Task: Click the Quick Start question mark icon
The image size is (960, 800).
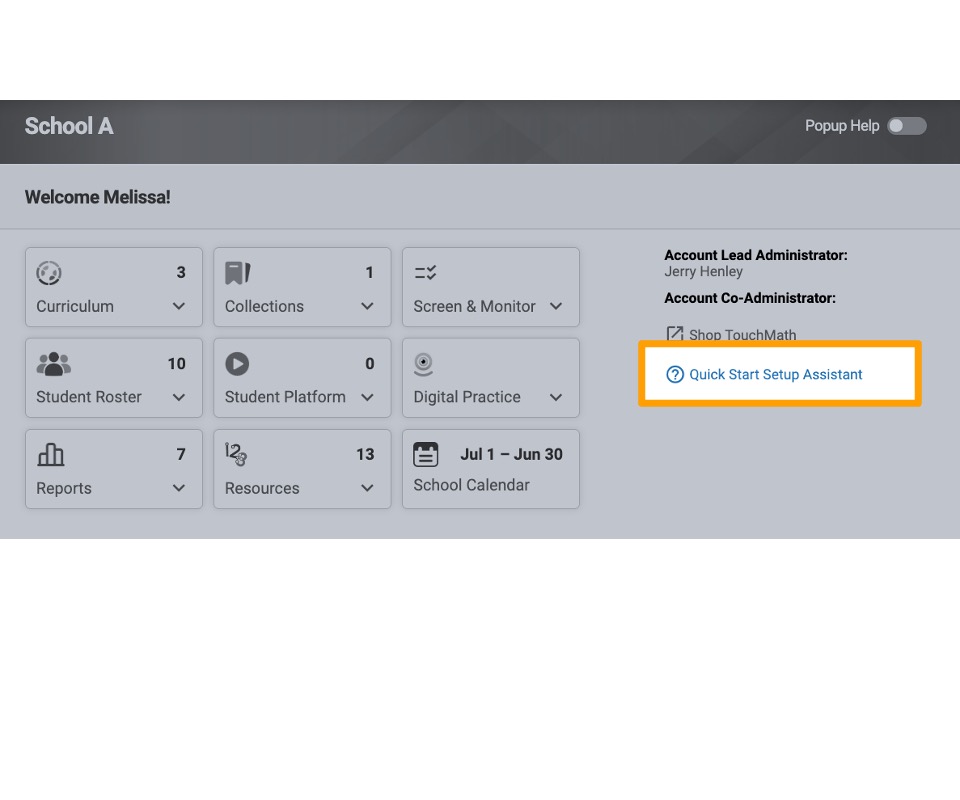Action: point(675,375)
